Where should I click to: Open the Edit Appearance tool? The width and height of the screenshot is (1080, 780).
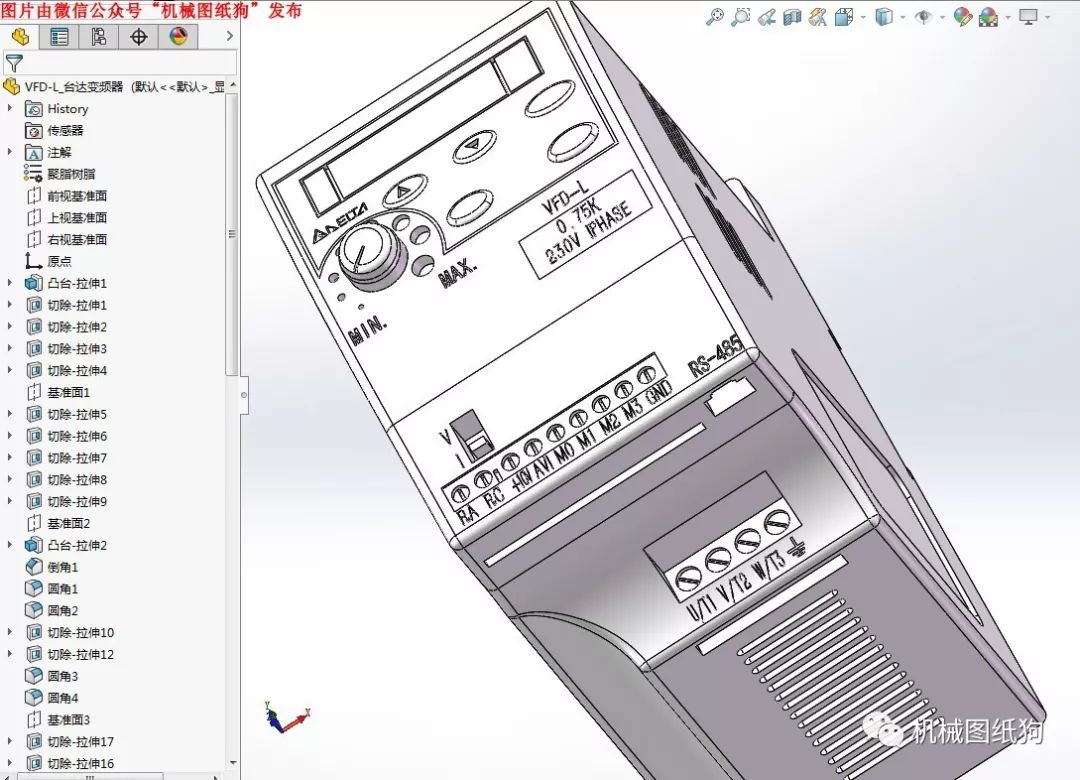coord(962,17)
